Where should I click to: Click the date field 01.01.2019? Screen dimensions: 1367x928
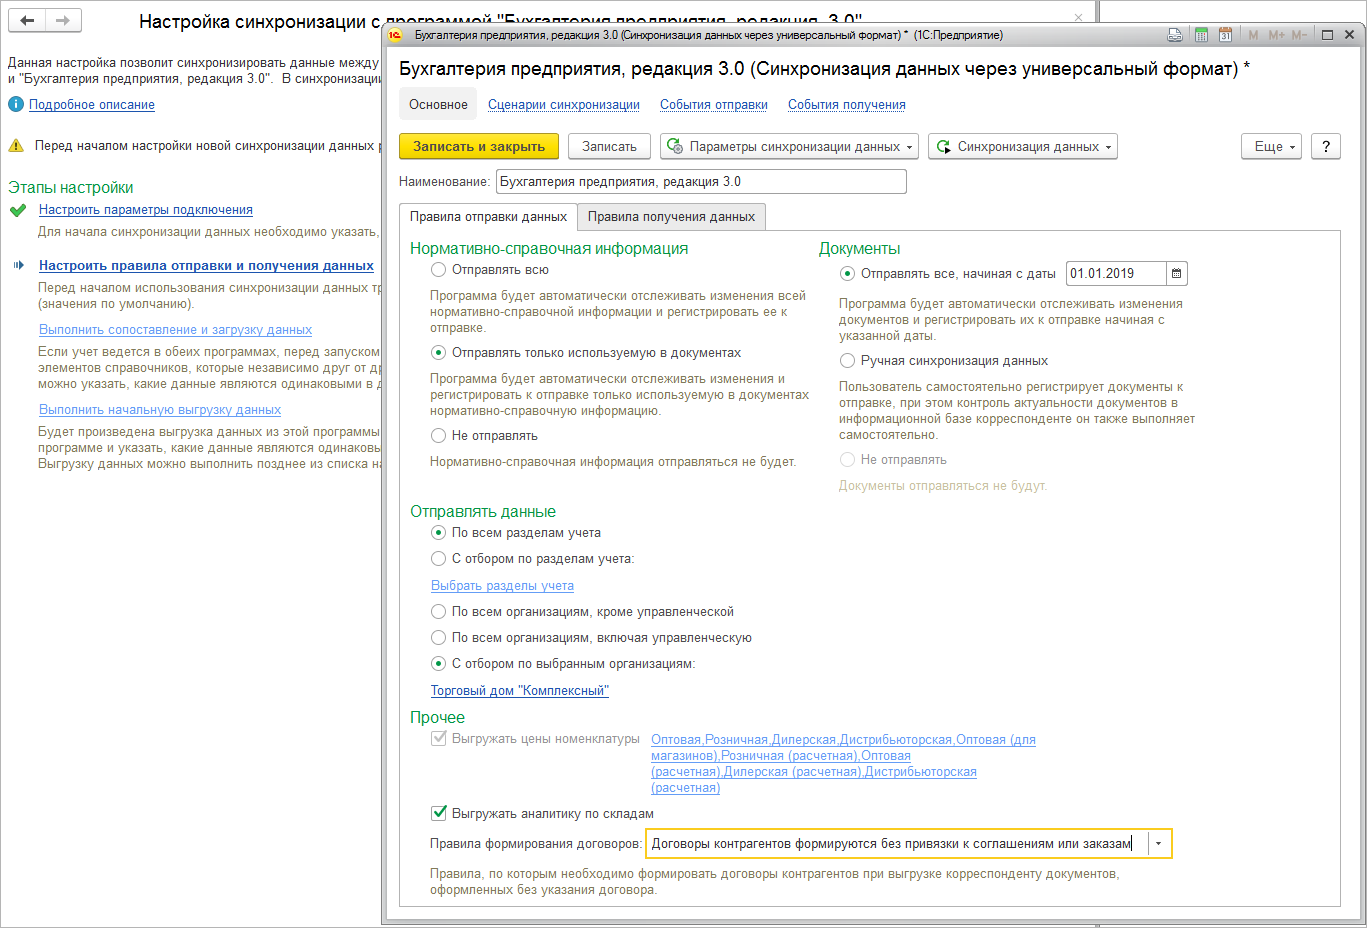(1115, 273)
